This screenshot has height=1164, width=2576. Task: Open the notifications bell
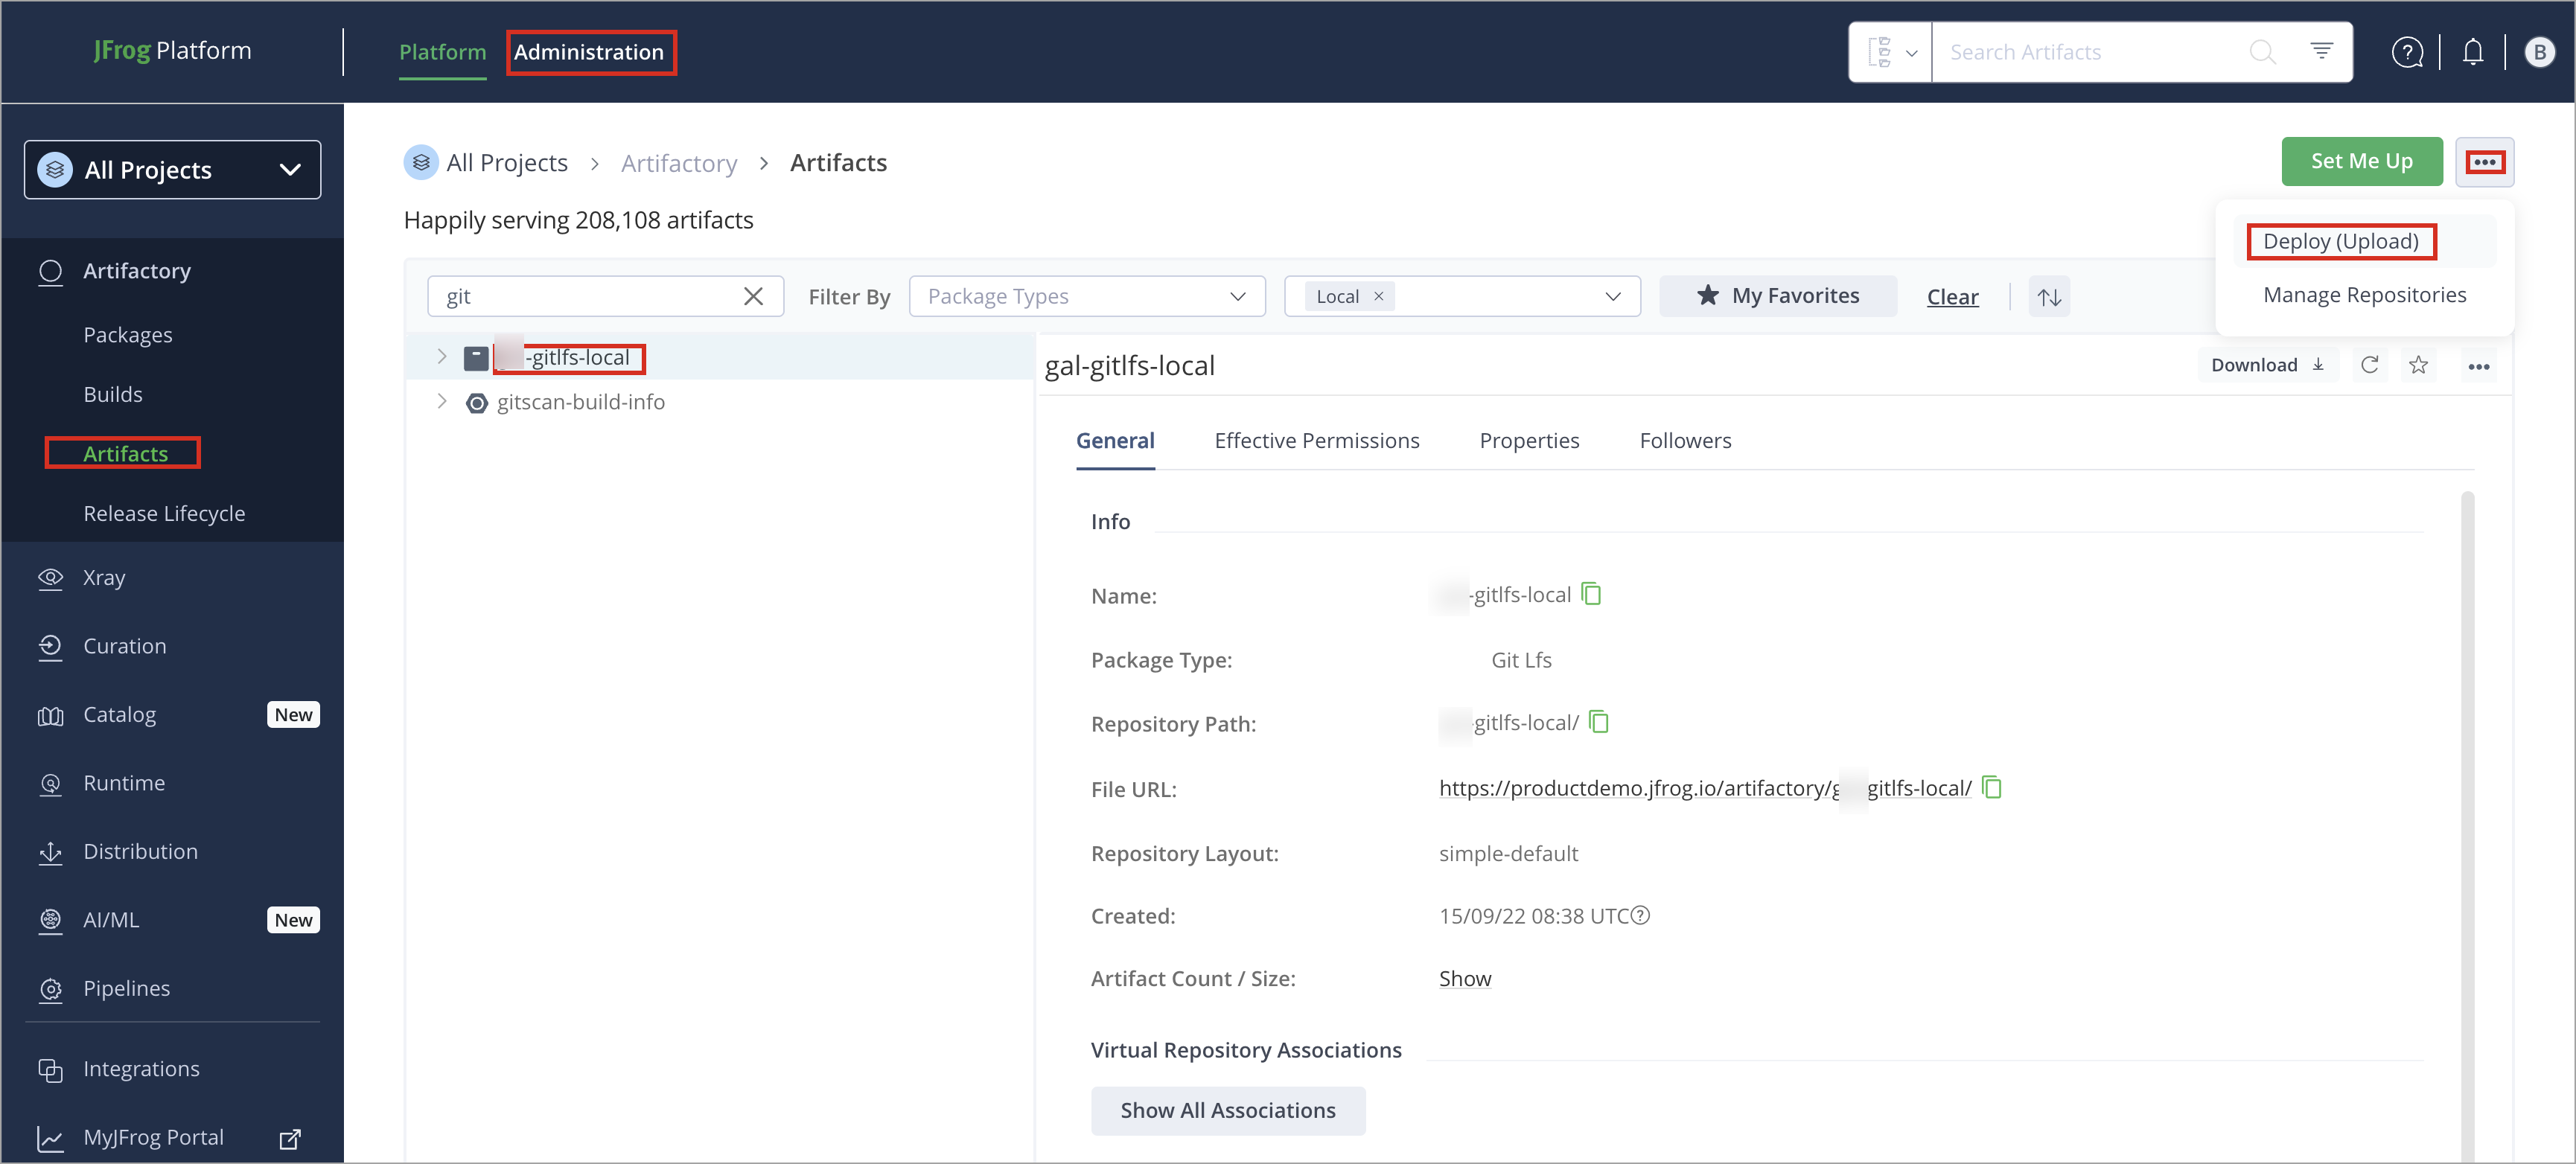tap(2473, 52)
